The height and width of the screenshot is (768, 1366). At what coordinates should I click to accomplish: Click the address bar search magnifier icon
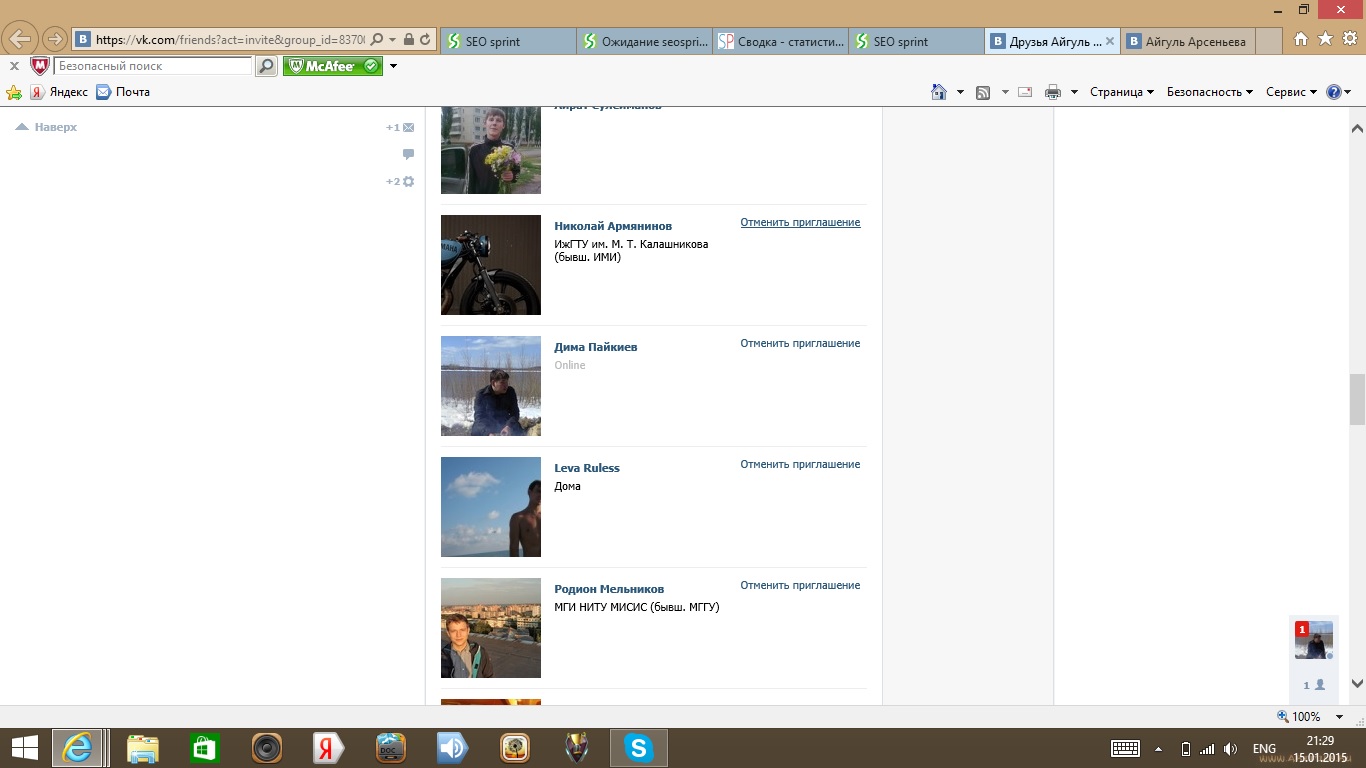pos(377,40)
